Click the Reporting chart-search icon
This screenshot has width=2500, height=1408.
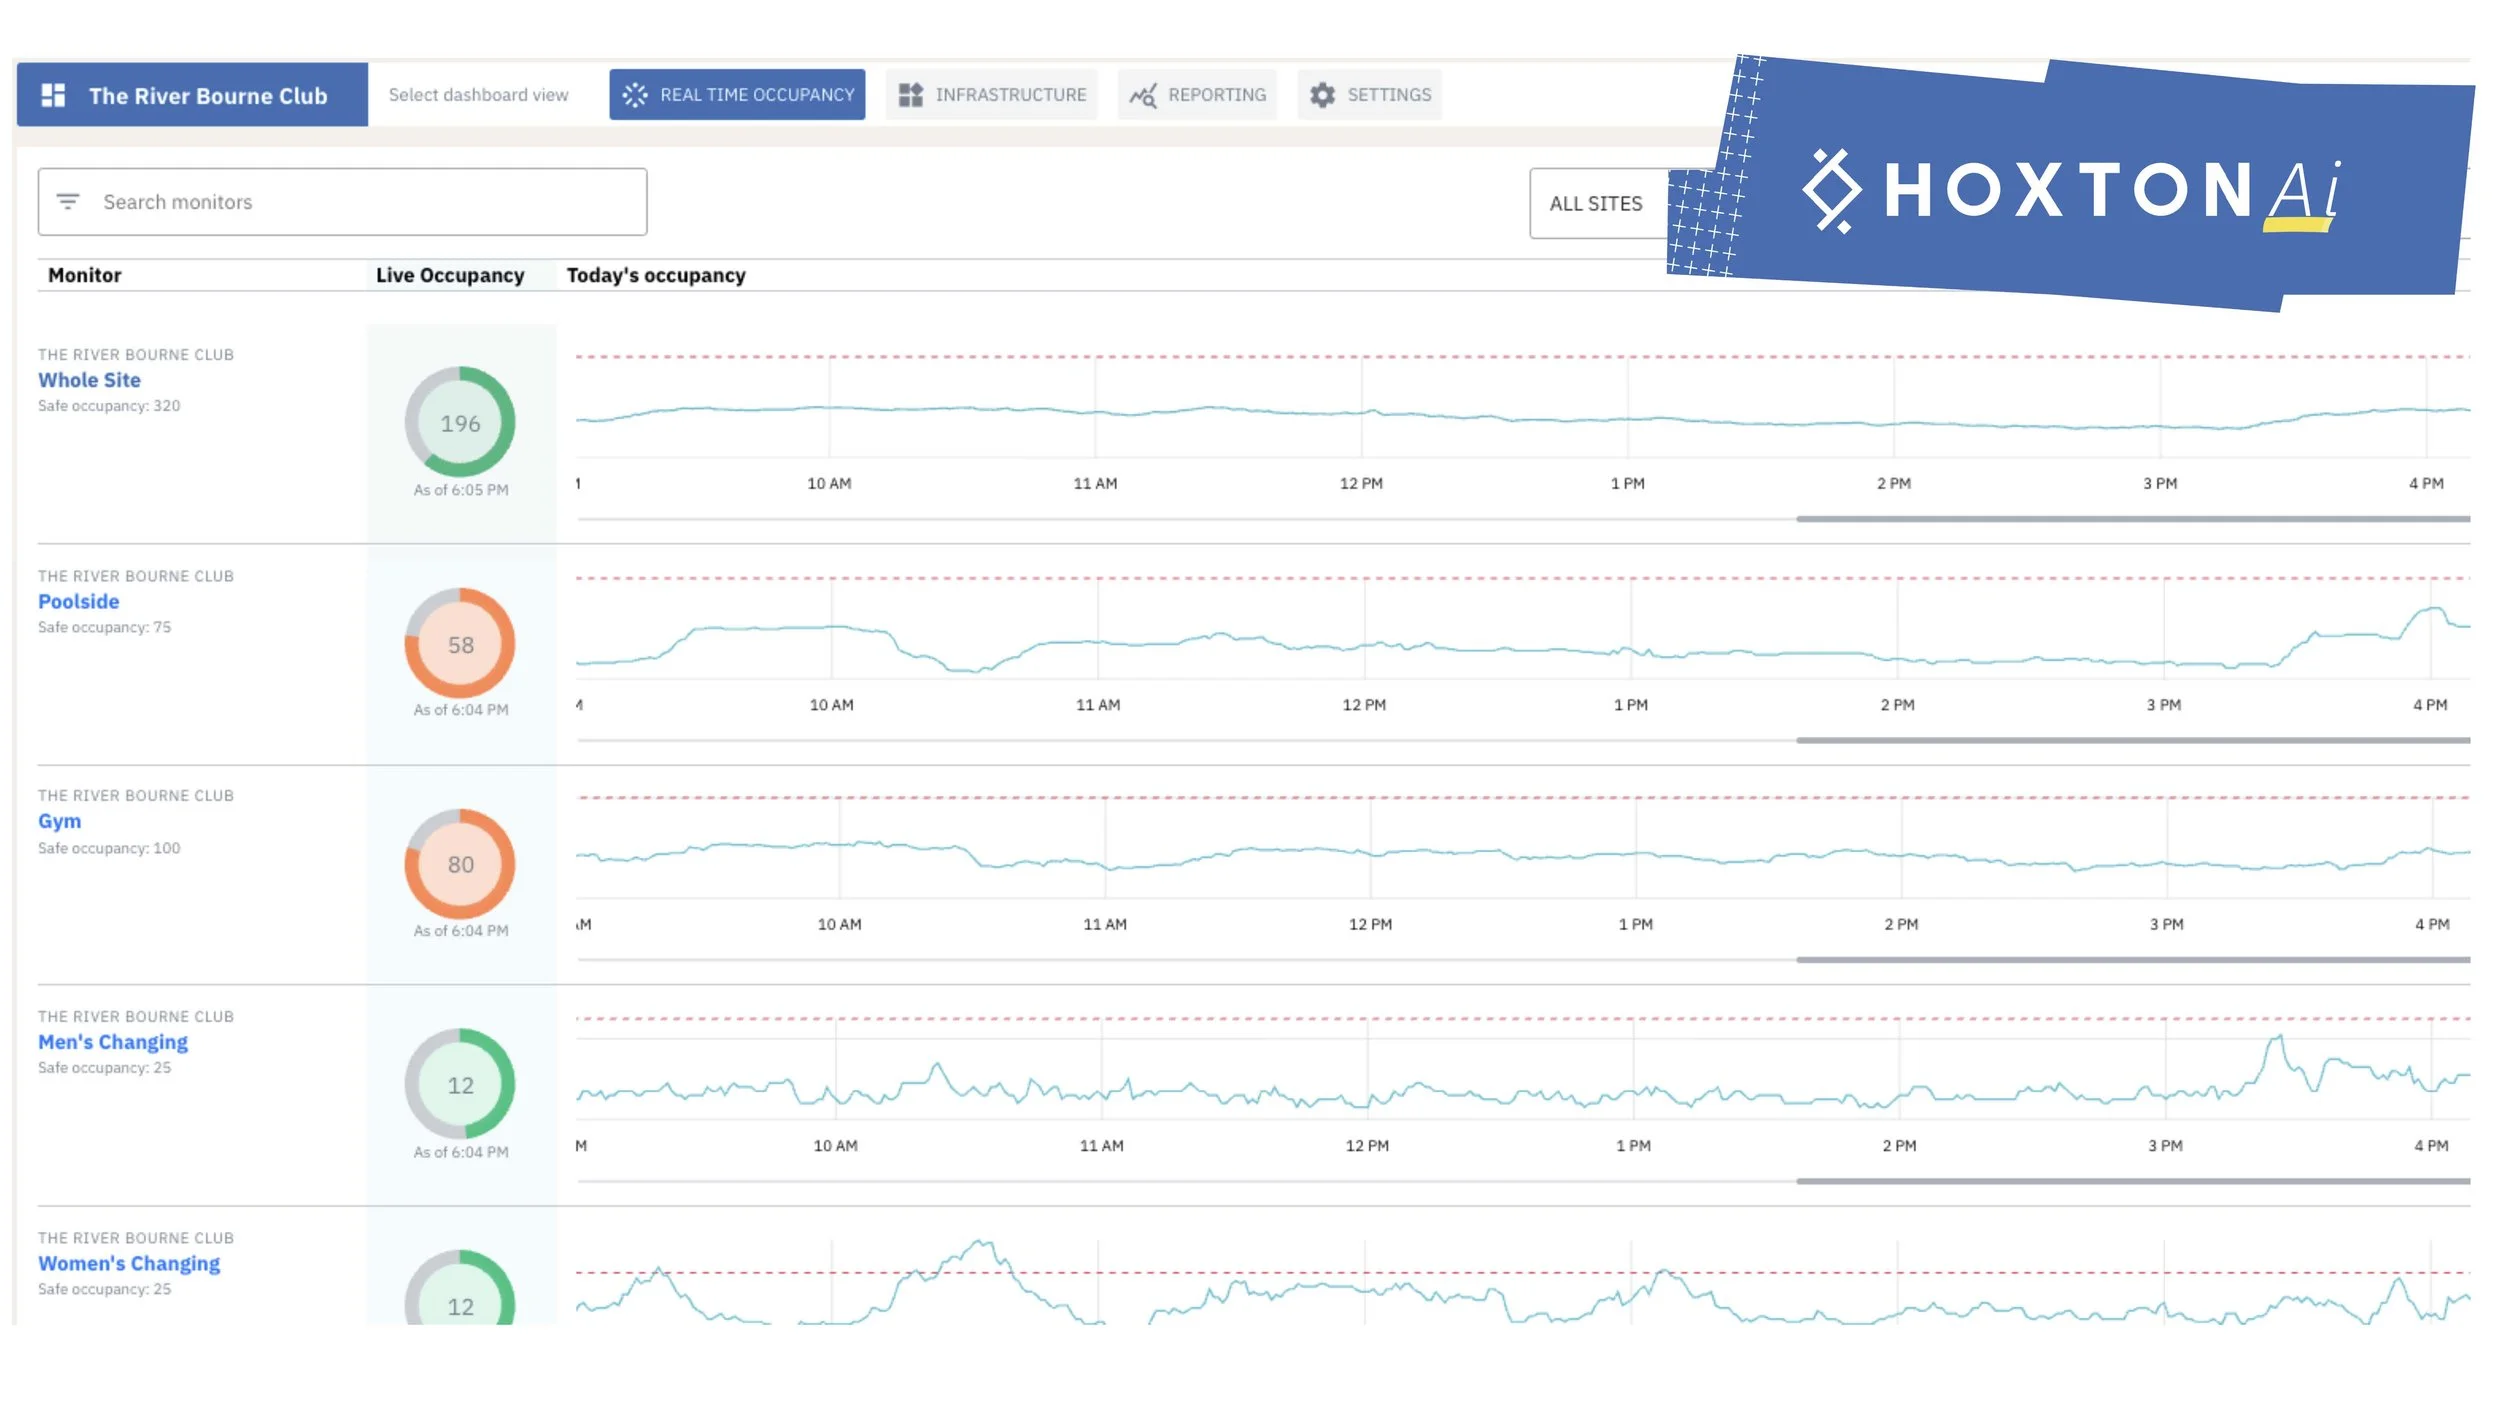pyautogui.click(x=1142, y=95)
